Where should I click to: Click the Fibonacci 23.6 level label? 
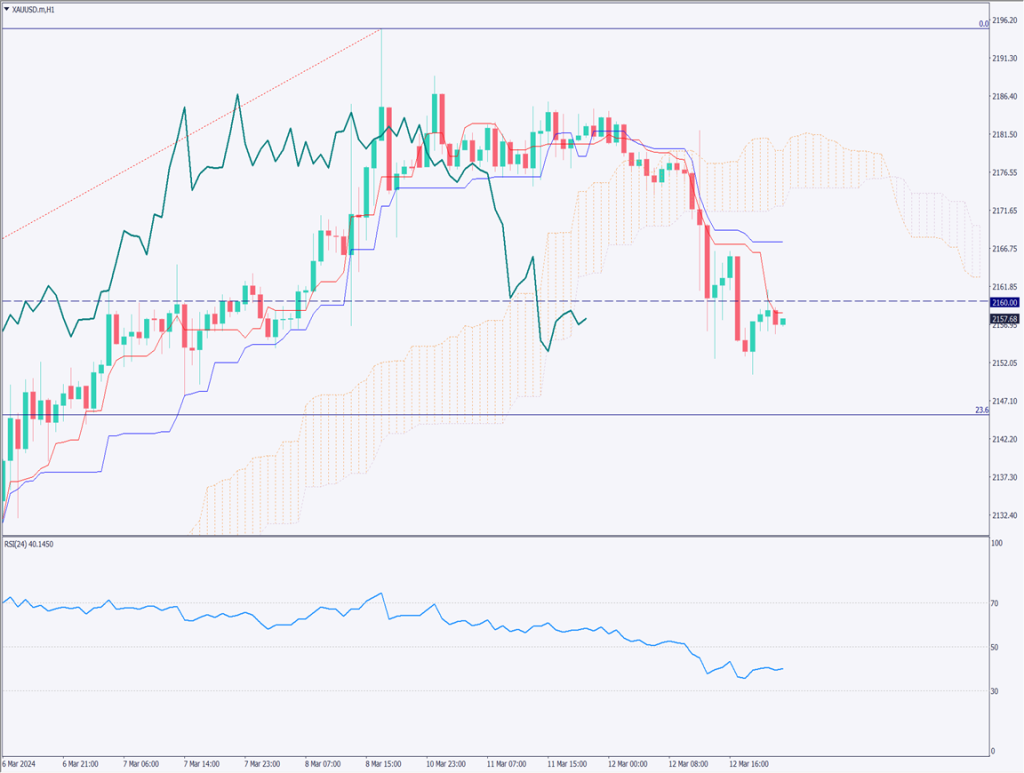(x=981, y=410)
